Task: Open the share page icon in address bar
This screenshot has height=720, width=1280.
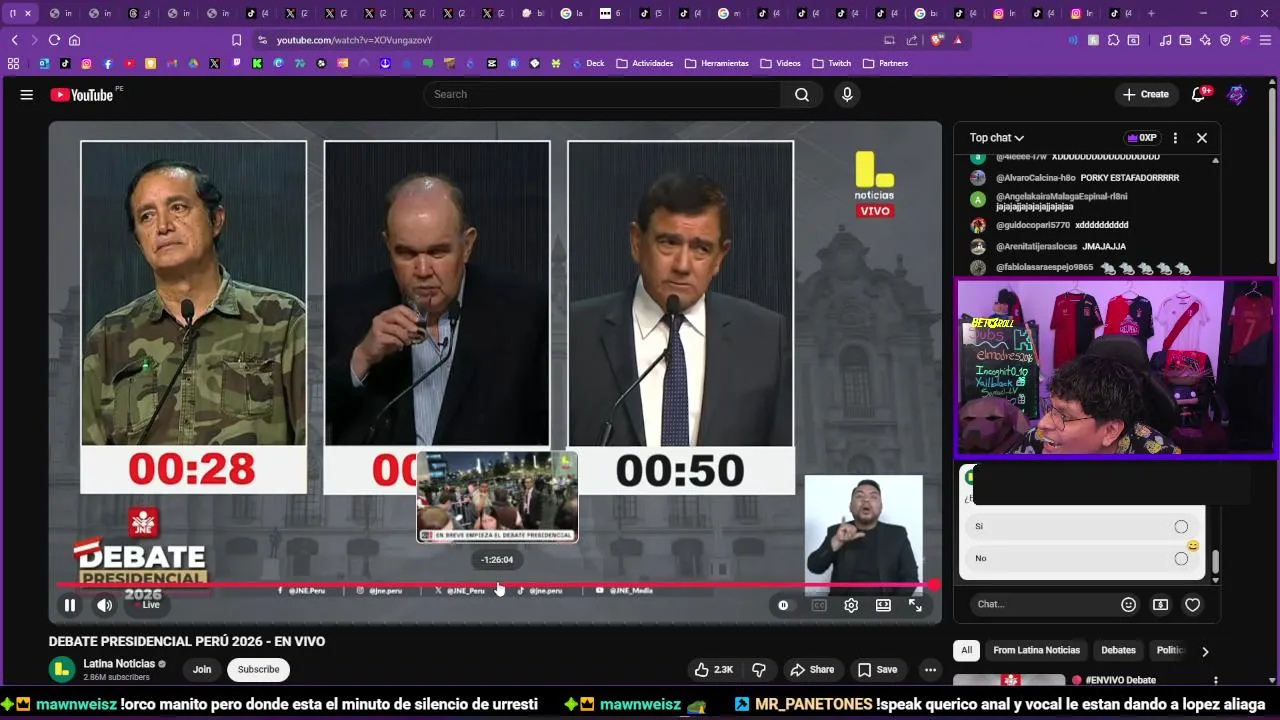Action: click(x=912, y=40)
